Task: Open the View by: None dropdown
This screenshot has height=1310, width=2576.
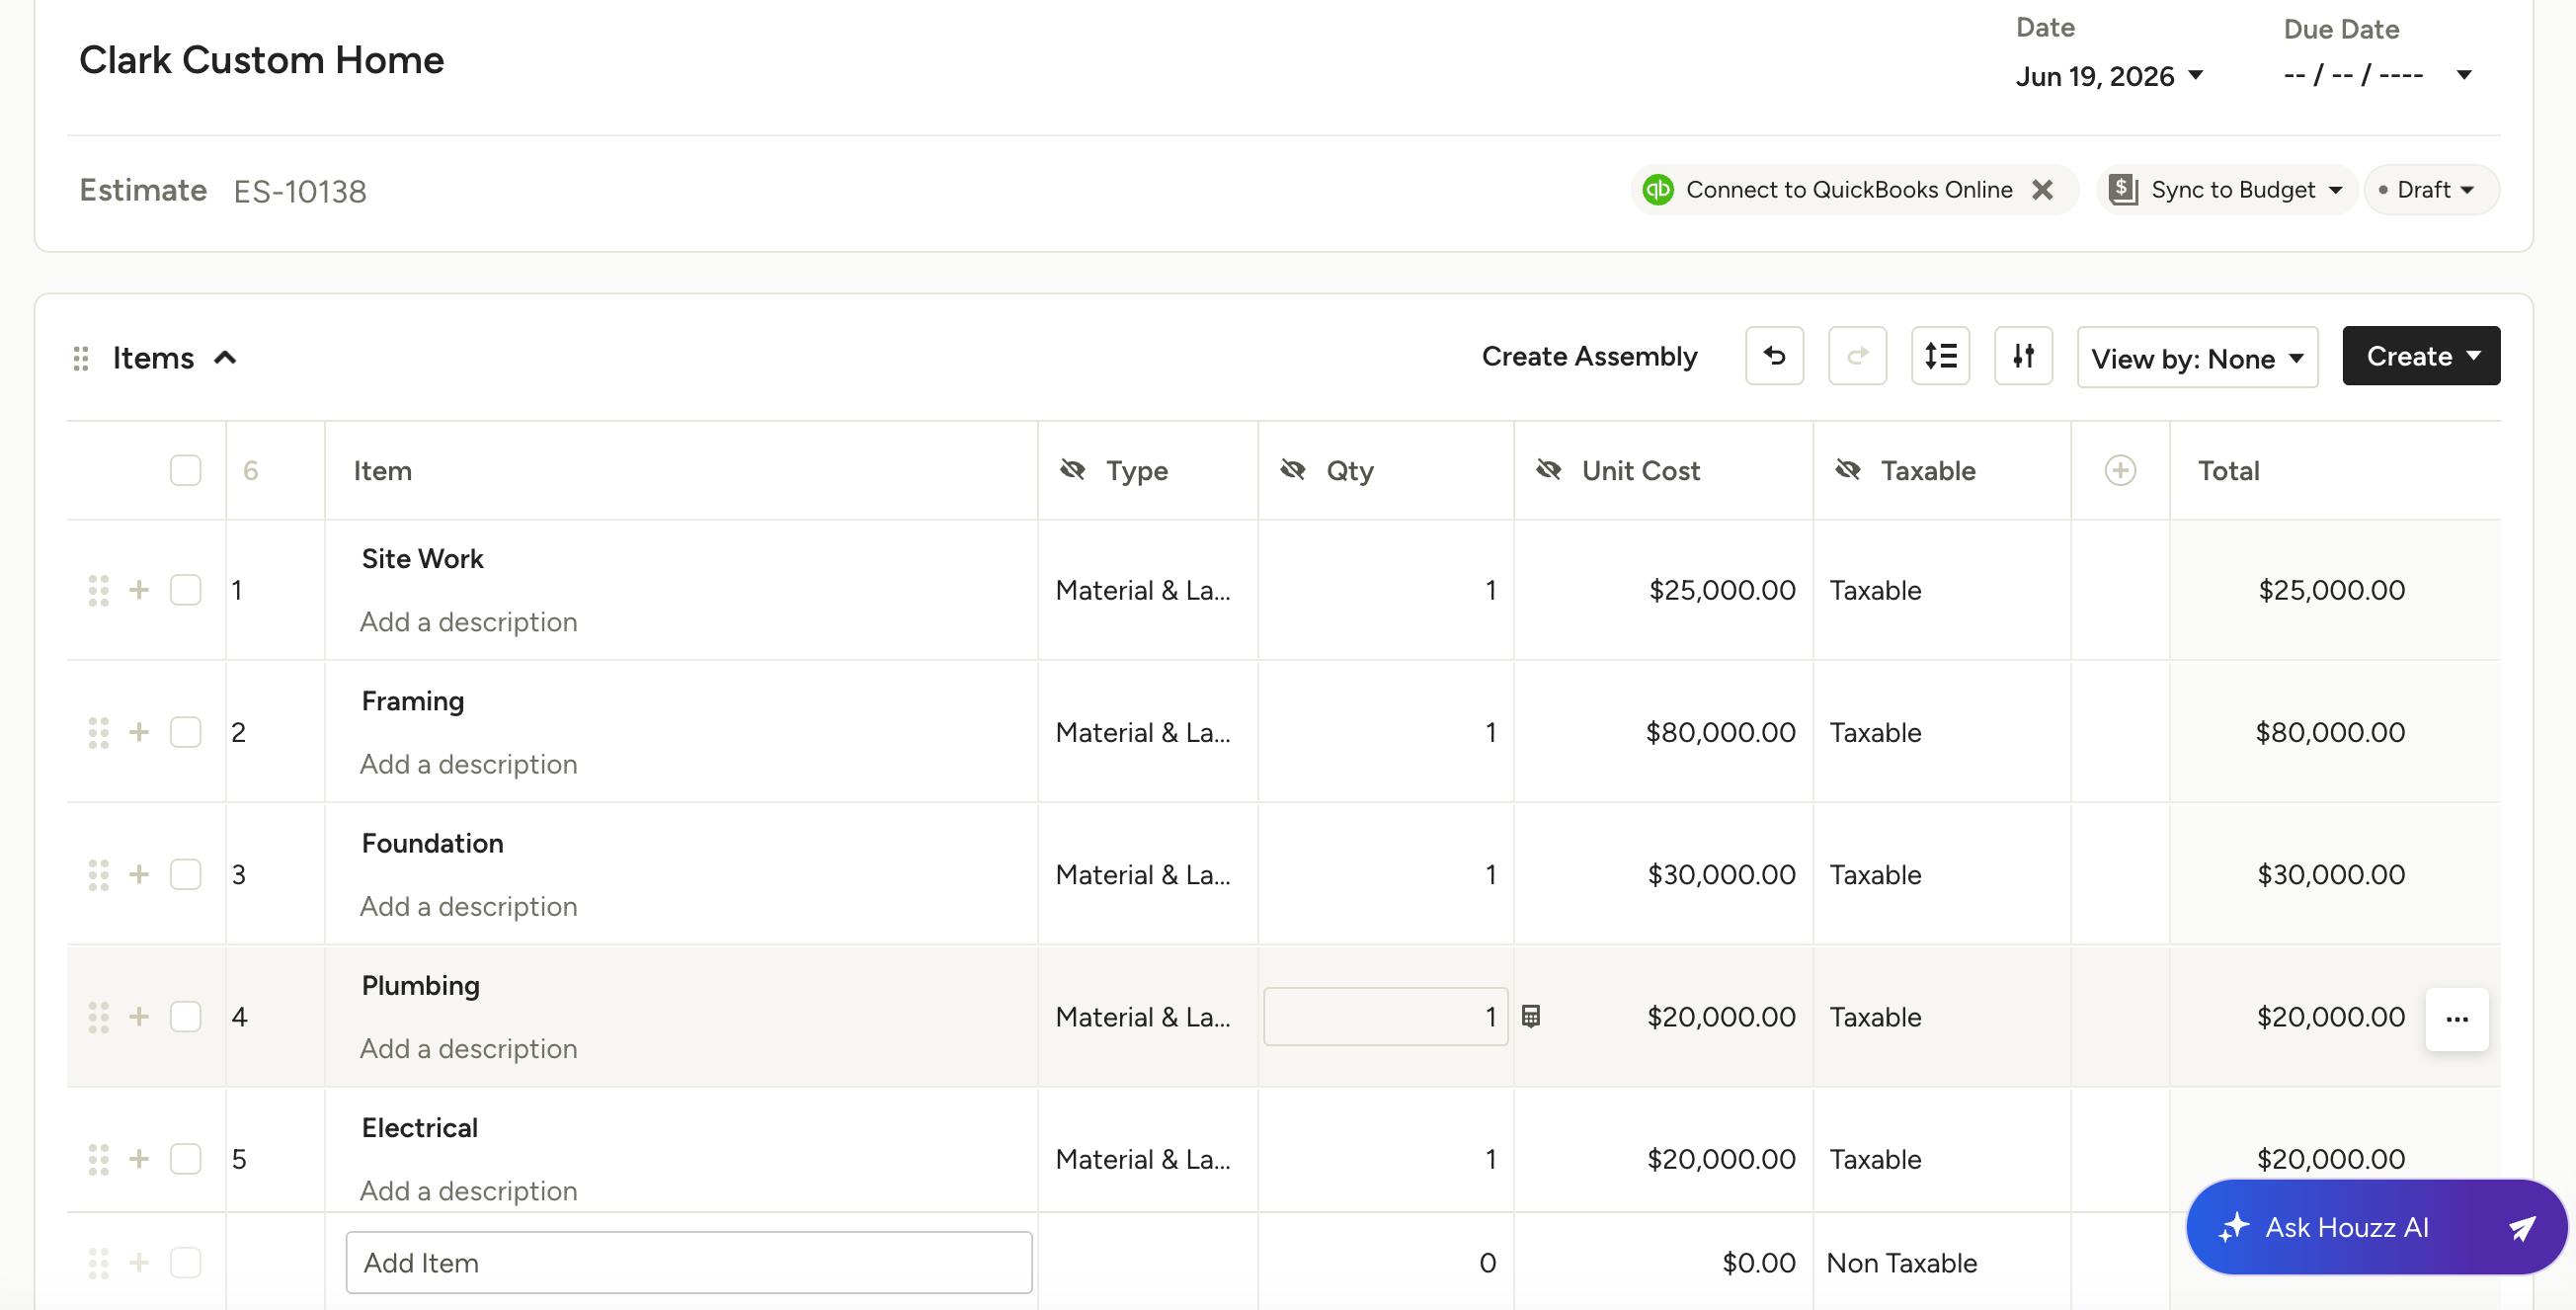Action: click(x=2197, y=358)
